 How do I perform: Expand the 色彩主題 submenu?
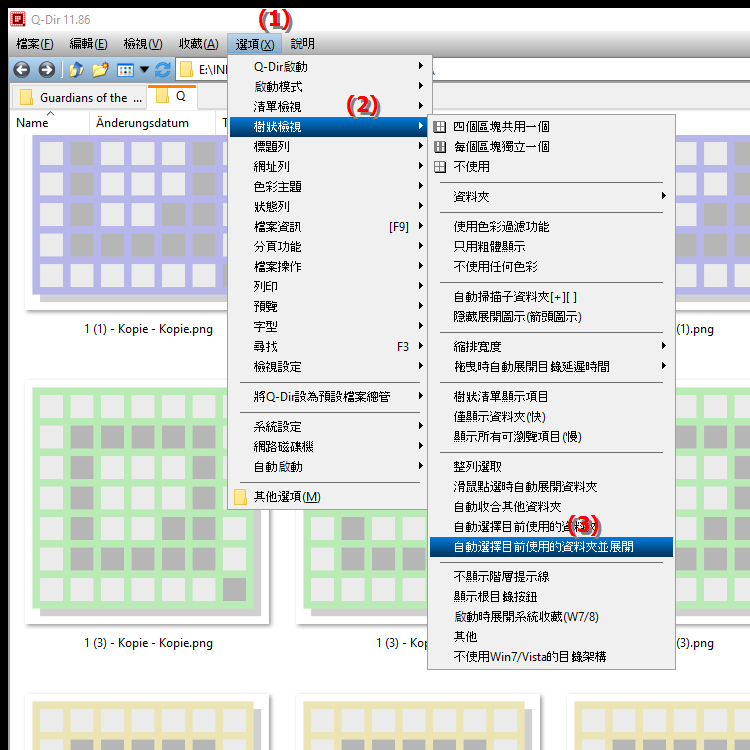tap(330, 187)
